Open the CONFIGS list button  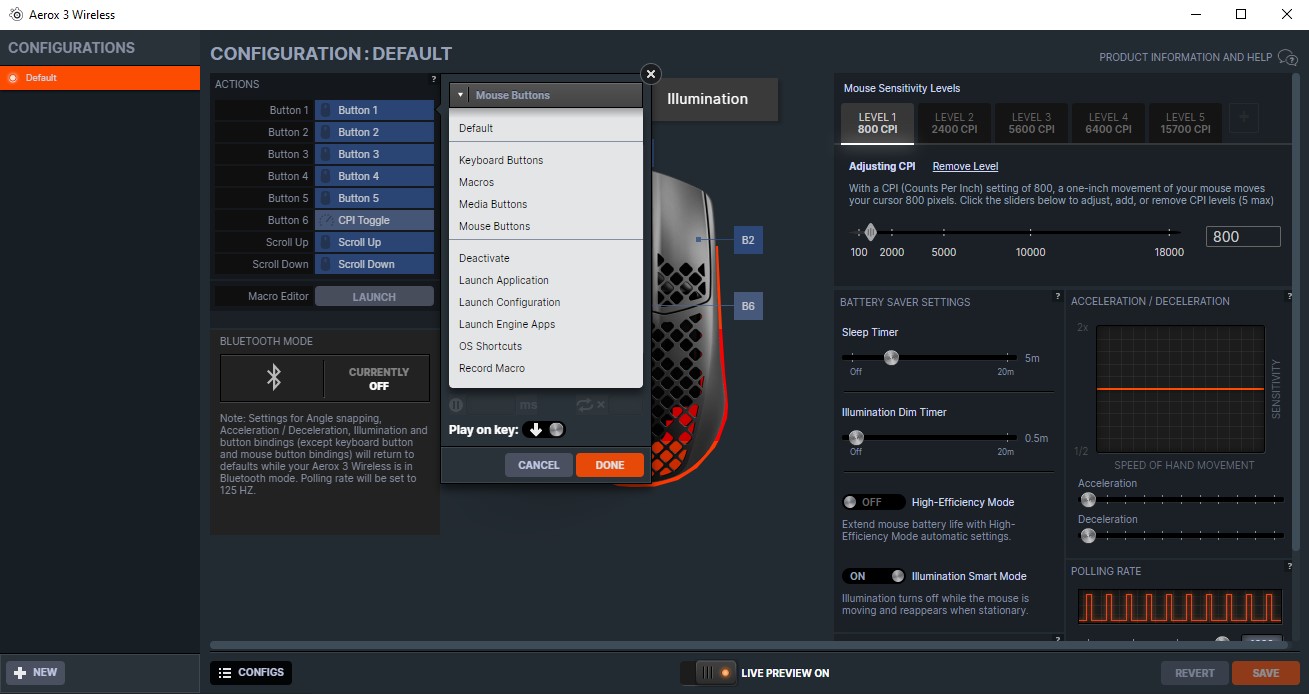tap(251, 673)
